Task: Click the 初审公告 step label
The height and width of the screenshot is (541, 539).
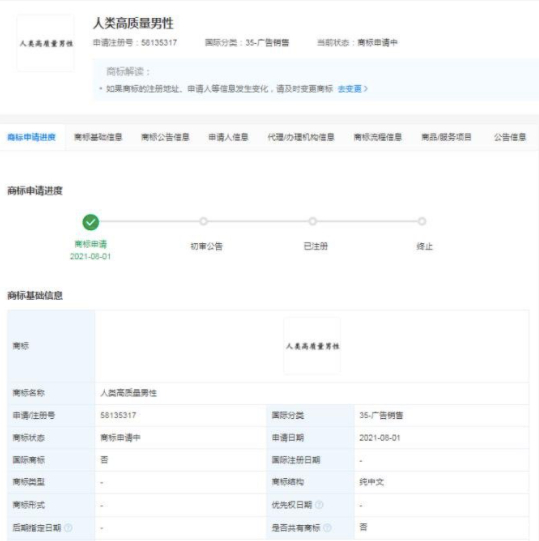Action: [206, 246]
